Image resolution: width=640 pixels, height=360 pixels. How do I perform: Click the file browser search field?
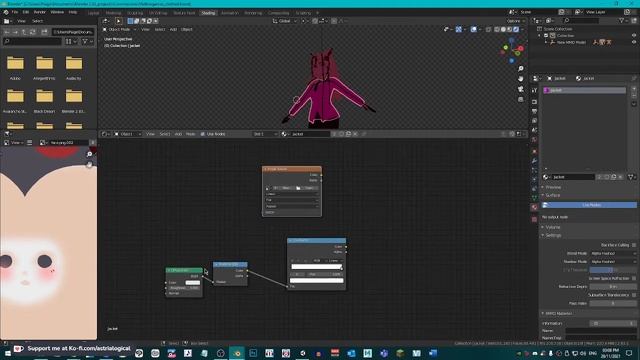32,41
